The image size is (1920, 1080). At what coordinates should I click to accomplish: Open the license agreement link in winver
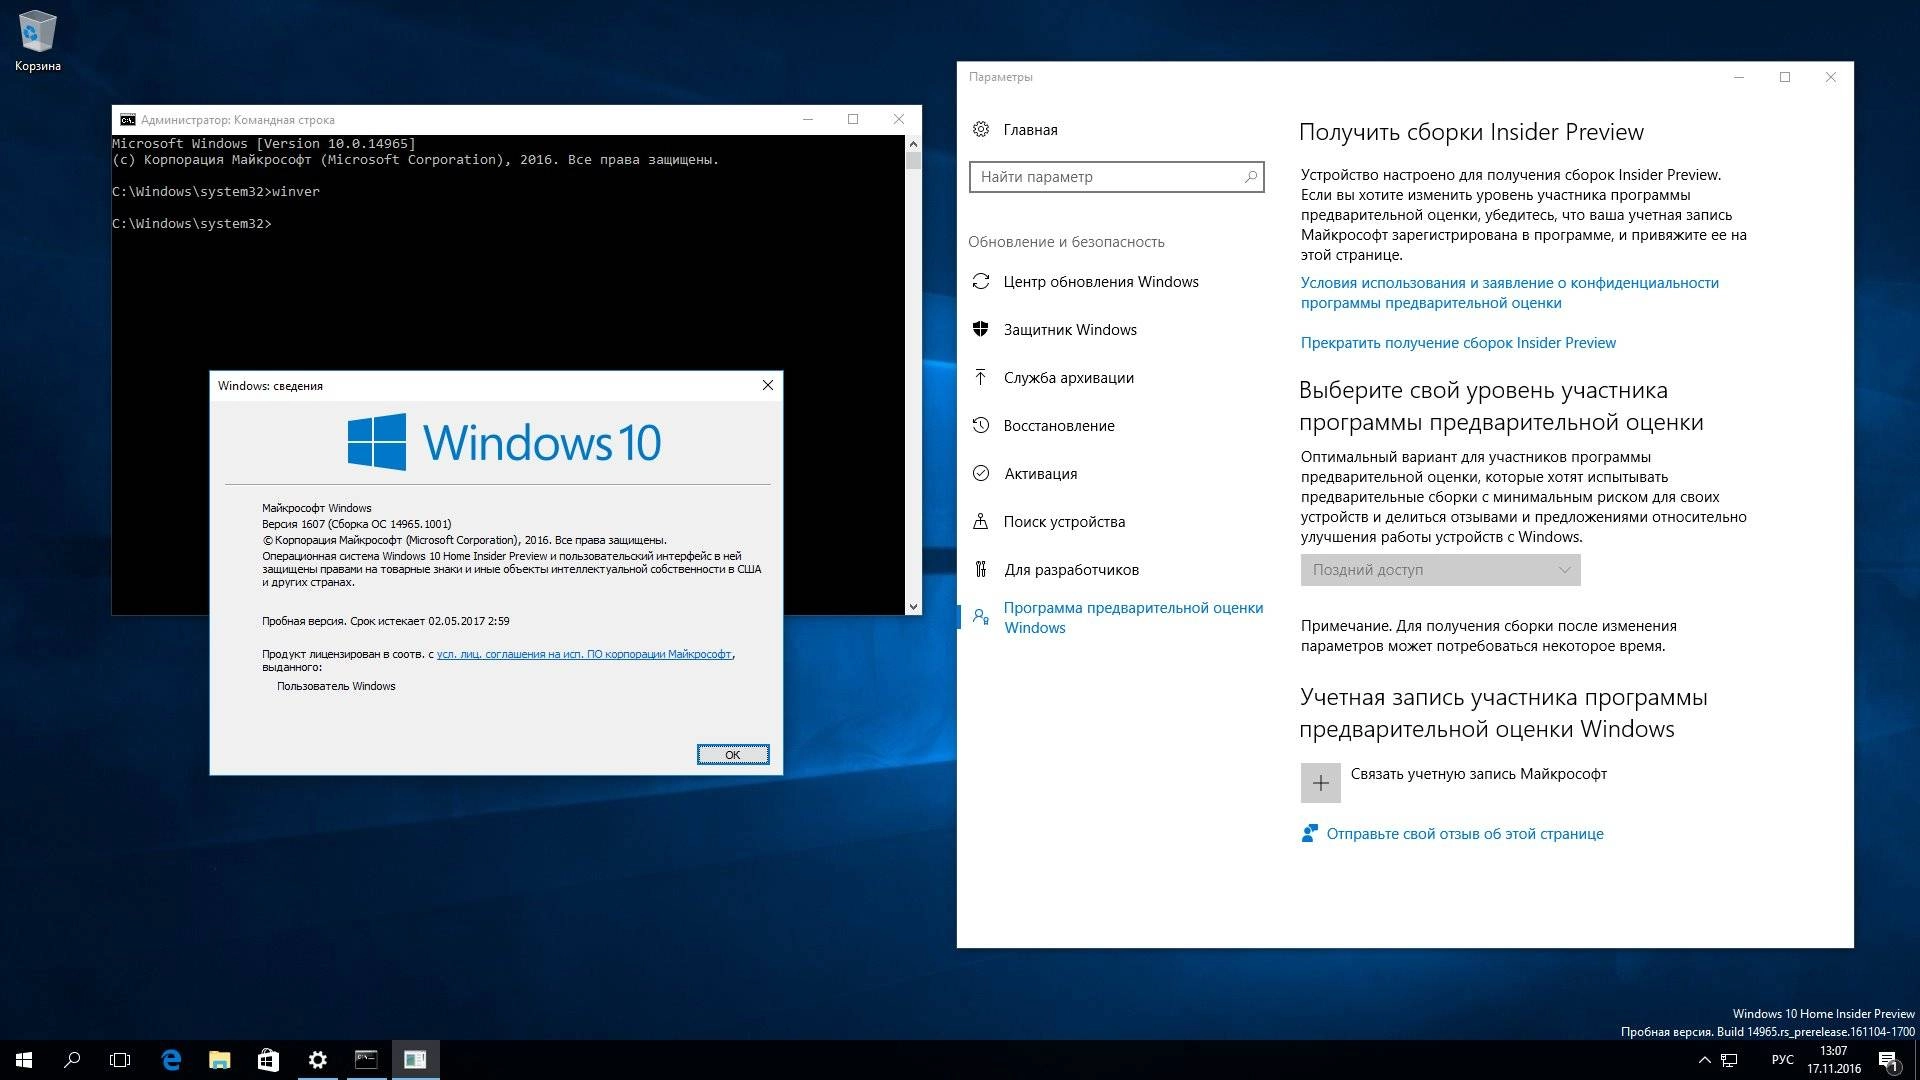click(584, 654)
